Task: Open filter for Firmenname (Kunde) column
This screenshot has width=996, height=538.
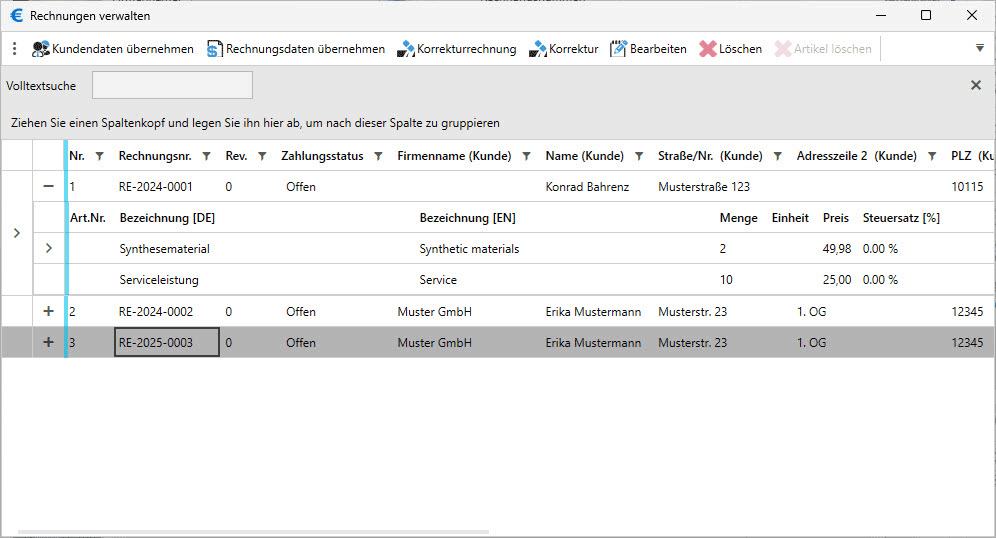Action: click(527, 156)
